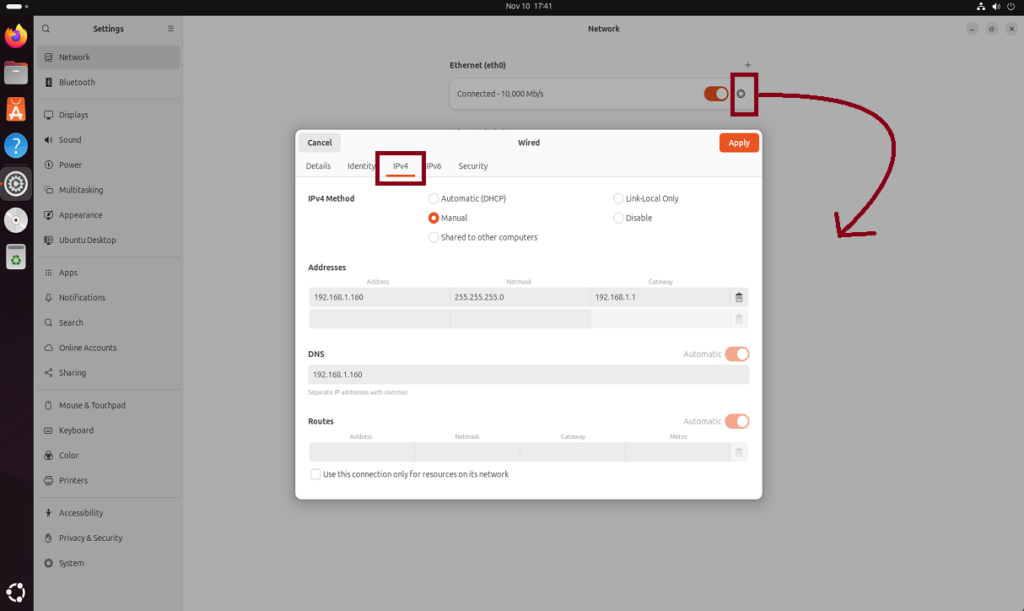Click the DNS server input field
1024x611 pixels.
pos(528,375)
